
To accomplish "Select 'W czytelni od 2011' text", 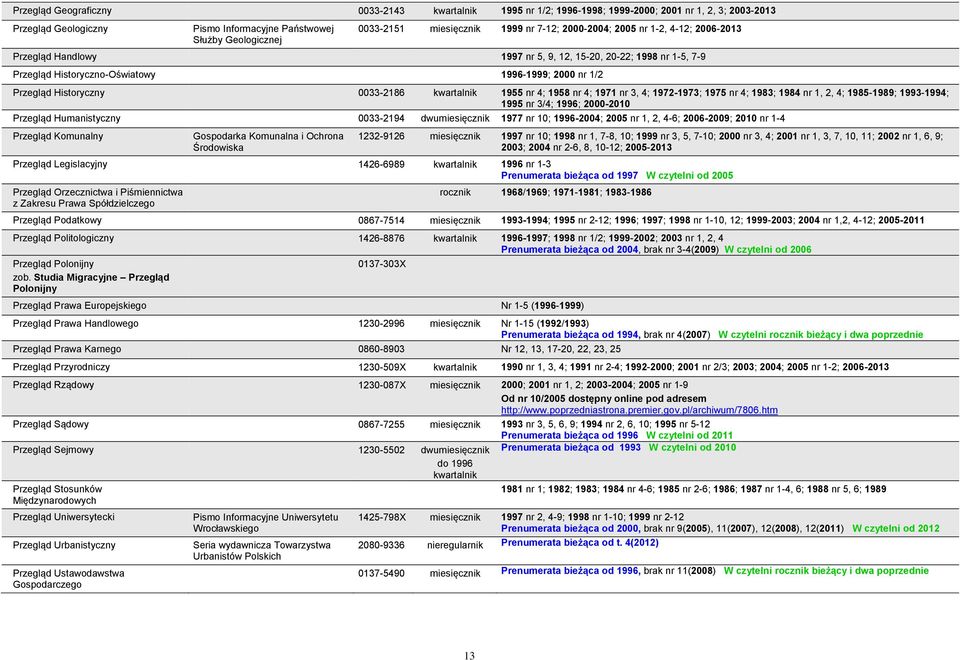I will tap(689, 435).
